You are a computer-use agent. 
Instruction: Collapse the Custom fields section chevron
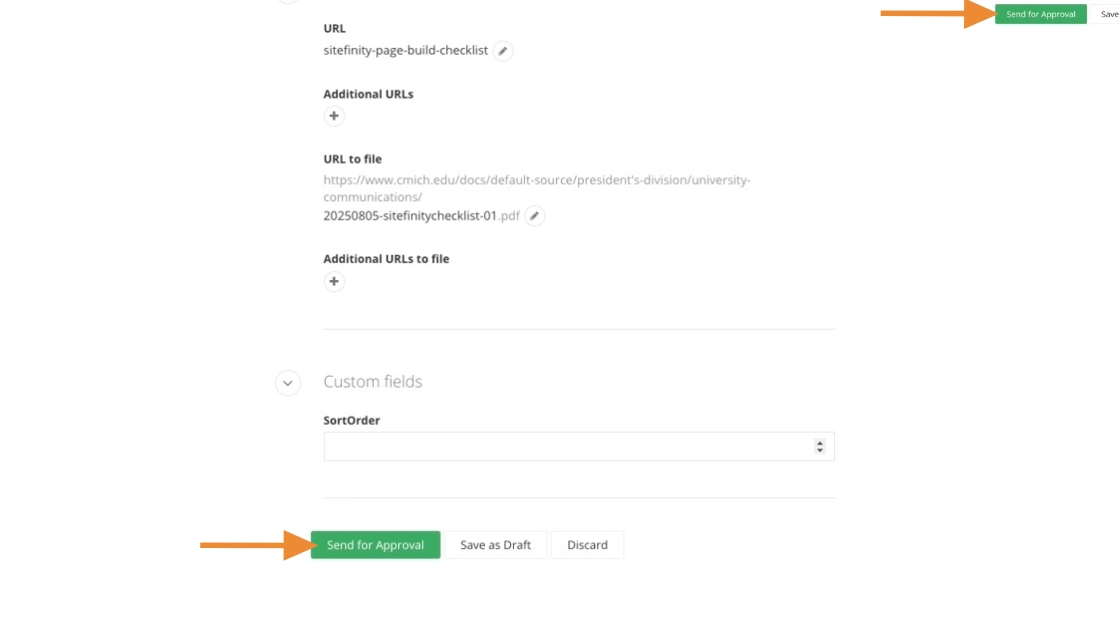click(288, 382)
